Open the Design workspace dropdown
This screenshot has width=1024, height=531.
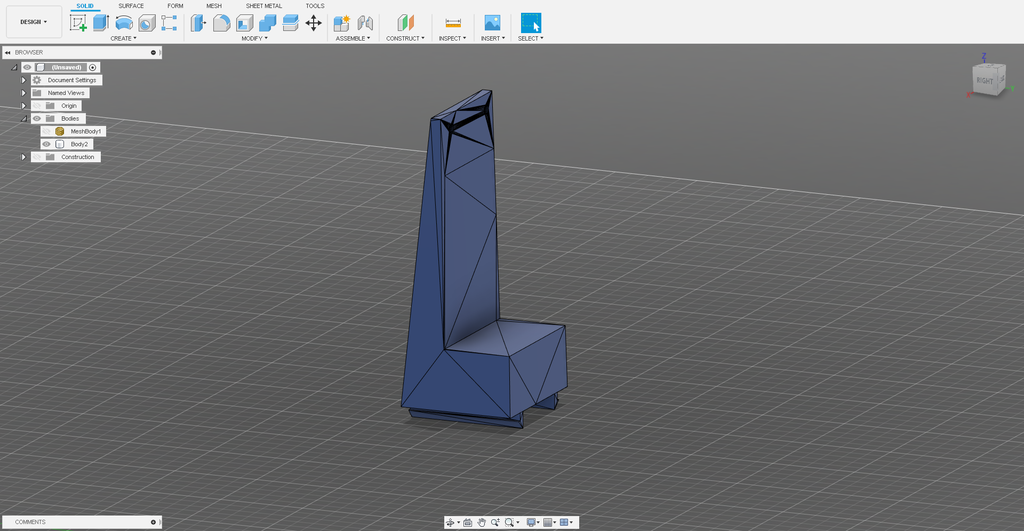[x=33, y=22]
